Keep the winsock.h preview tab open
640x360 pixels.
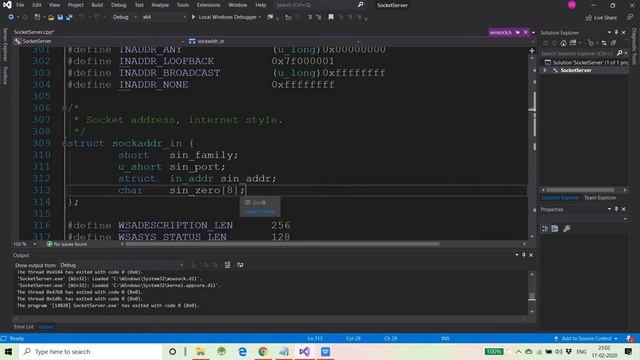518,32
